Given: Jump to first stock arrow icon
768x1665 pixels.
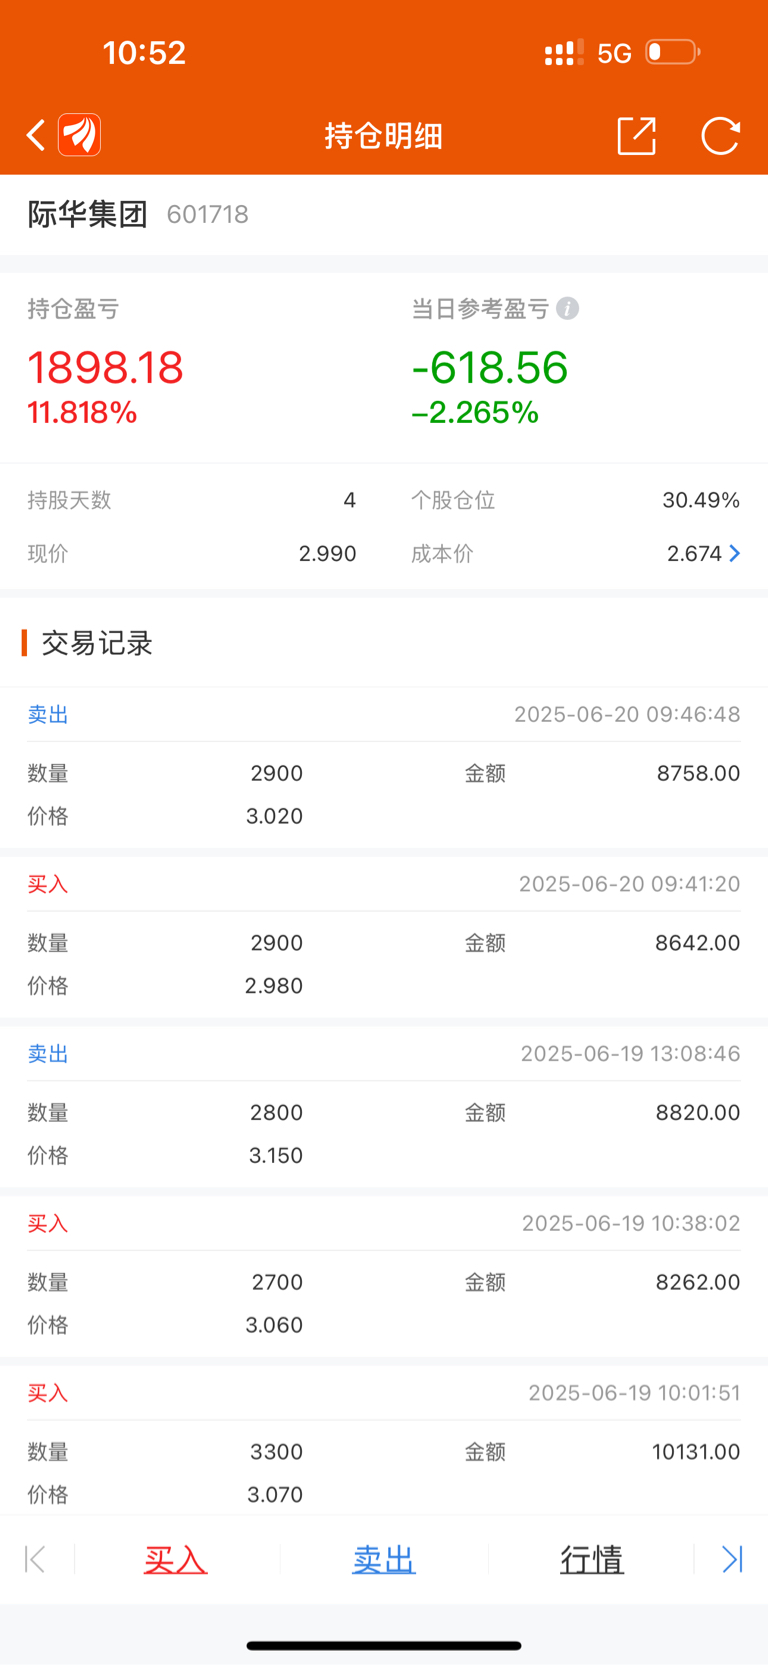Looking at the screenshot, I should click(35, 1559).
